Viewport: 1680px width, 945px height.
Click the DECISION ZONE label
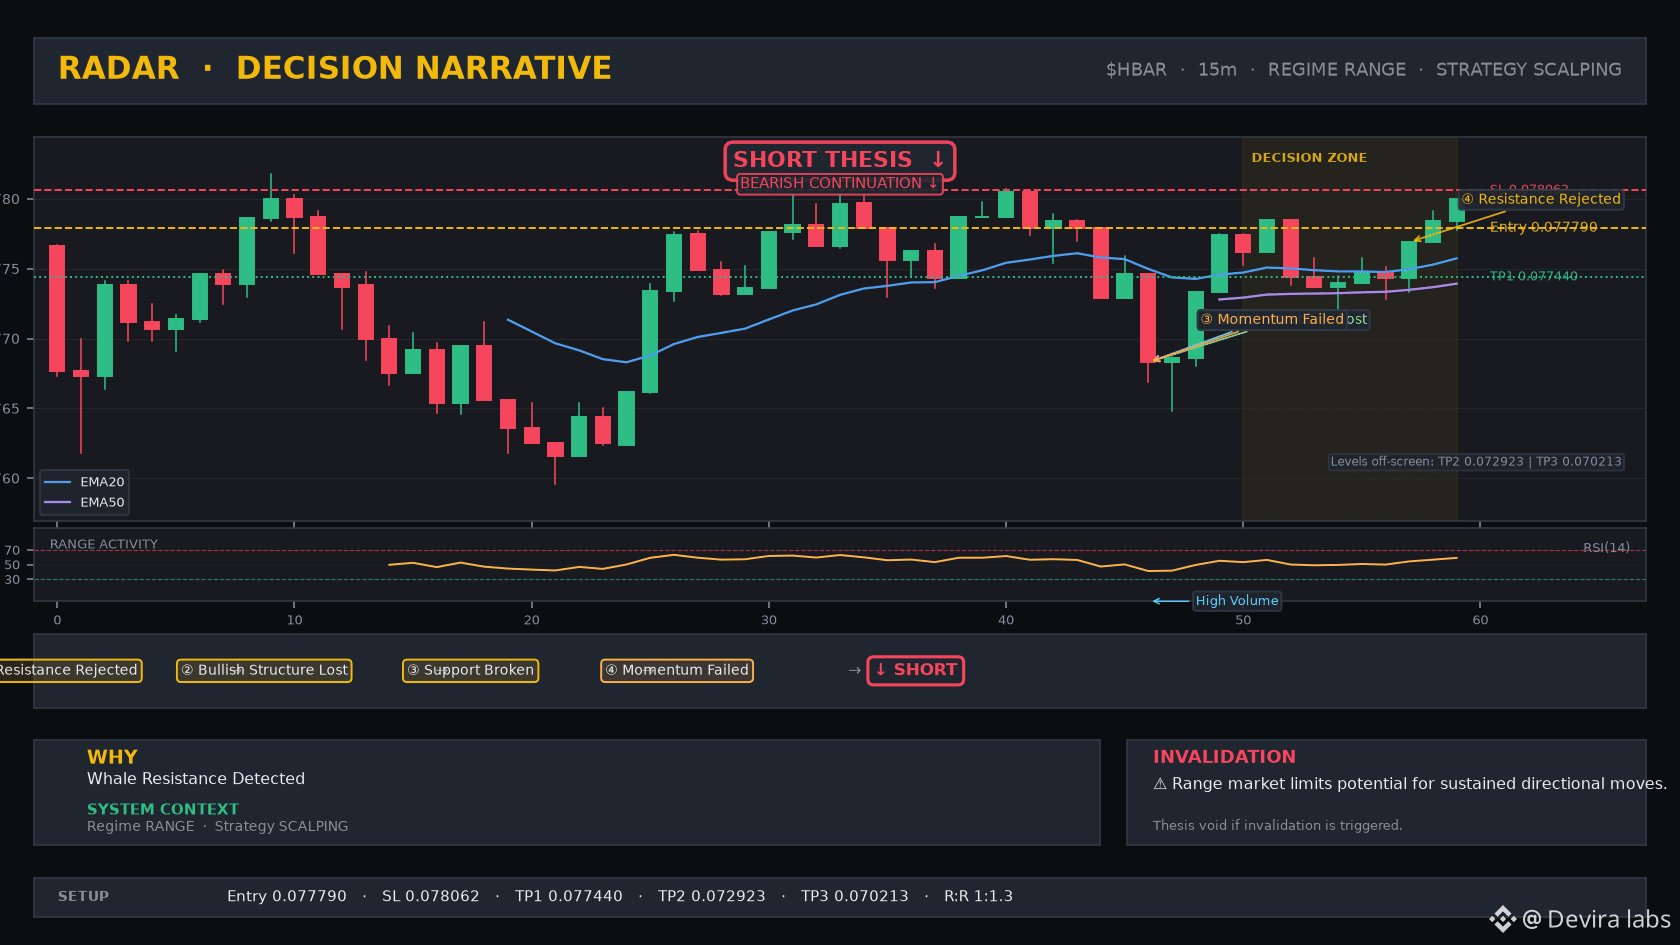(x=1309, y=158)
